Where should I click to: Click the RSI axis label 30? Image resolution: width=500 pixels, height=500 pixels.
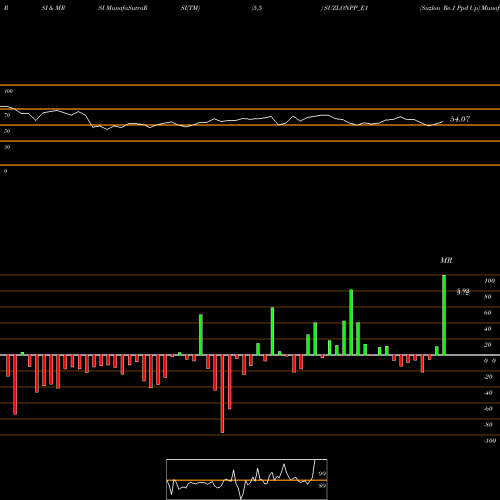coord(7,147)
